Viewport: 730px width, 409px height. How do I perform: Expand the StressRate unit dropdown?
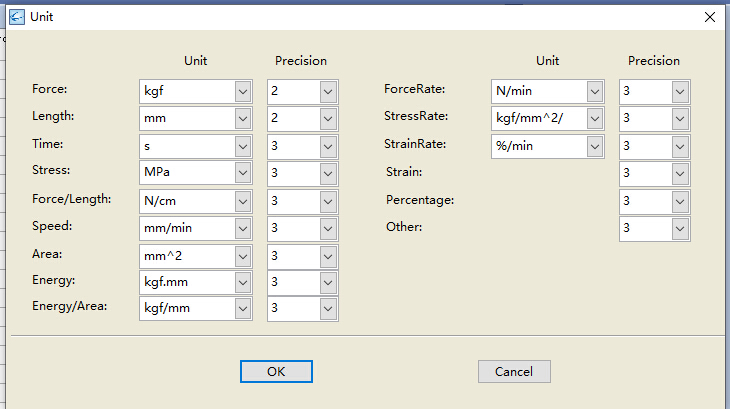548,119
